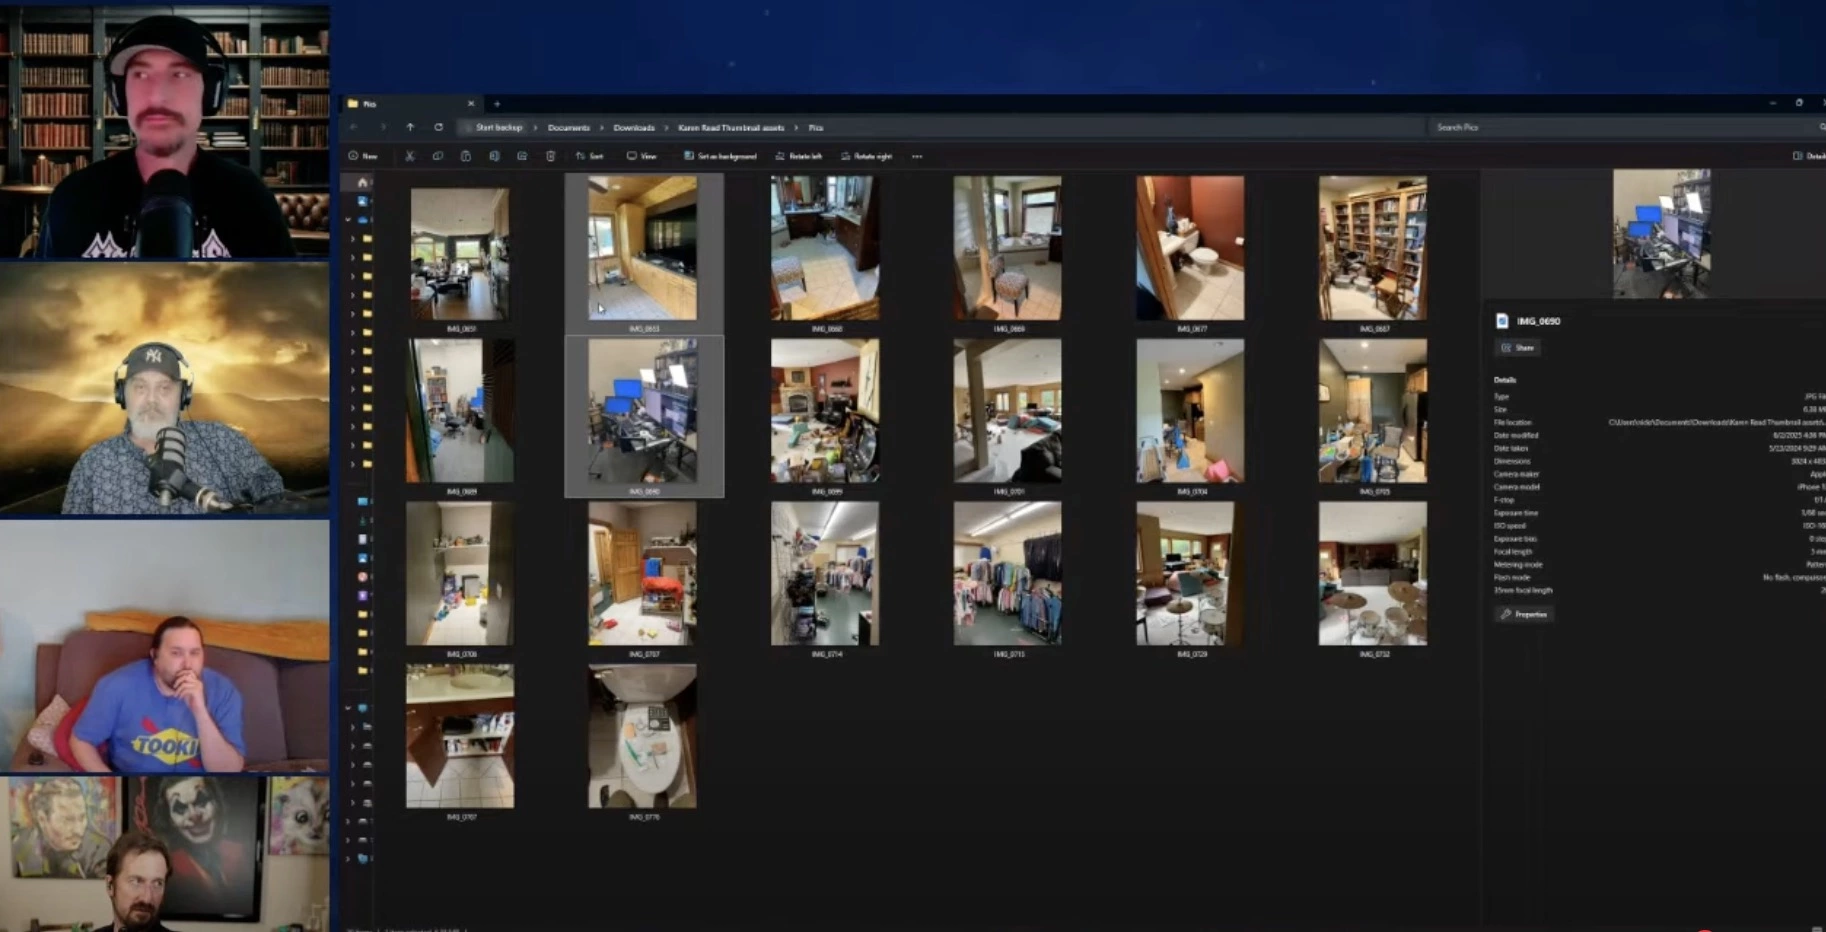Open Home in the sidebar
The width and height of the screenshot is (1826, 932).
tap(362, 182)
